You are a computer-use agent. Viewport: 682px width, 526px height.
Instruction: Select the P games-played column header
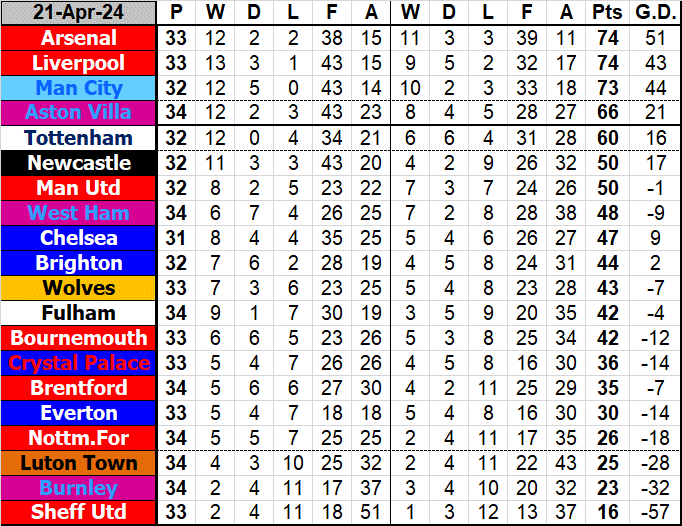(x=176, y=13)
